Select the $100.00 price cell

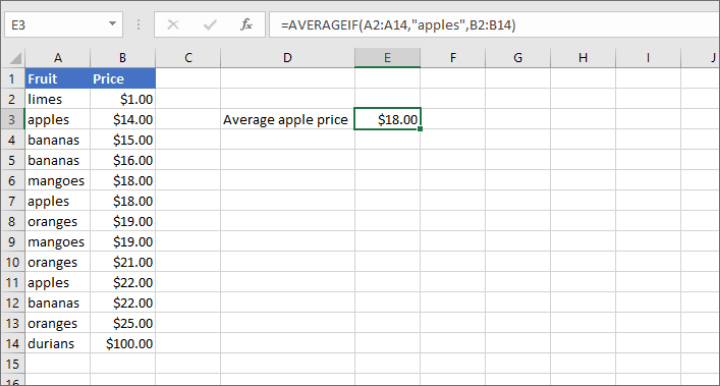tap(123, 343)
